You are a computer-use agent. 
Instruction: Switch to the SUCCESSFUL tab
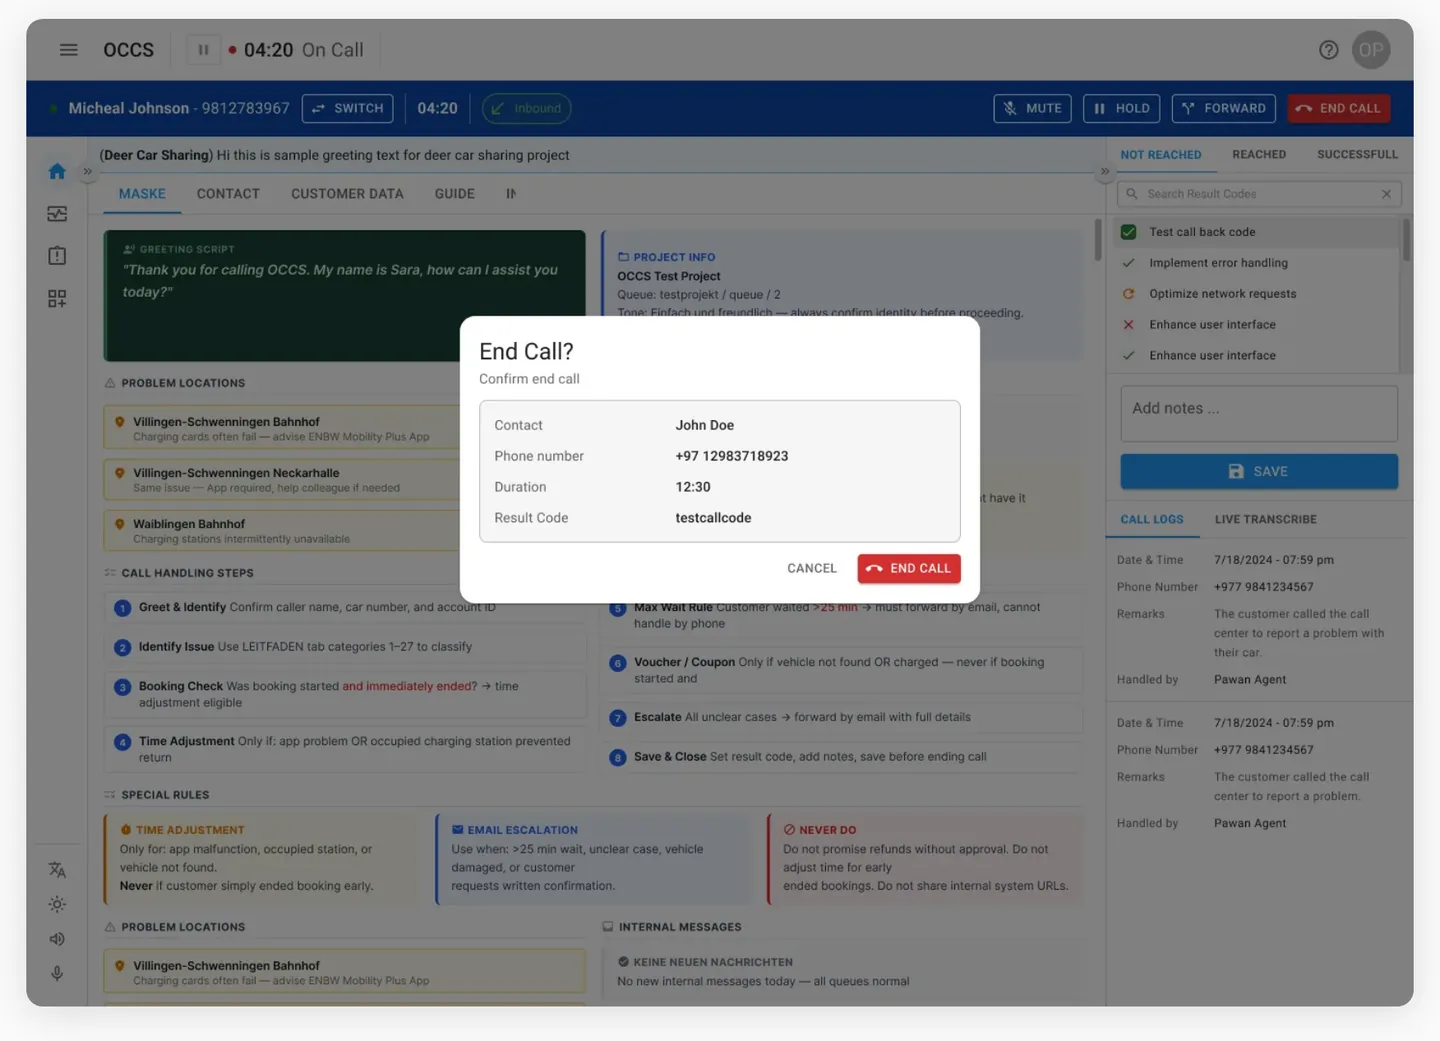(x=1357, y=155)
